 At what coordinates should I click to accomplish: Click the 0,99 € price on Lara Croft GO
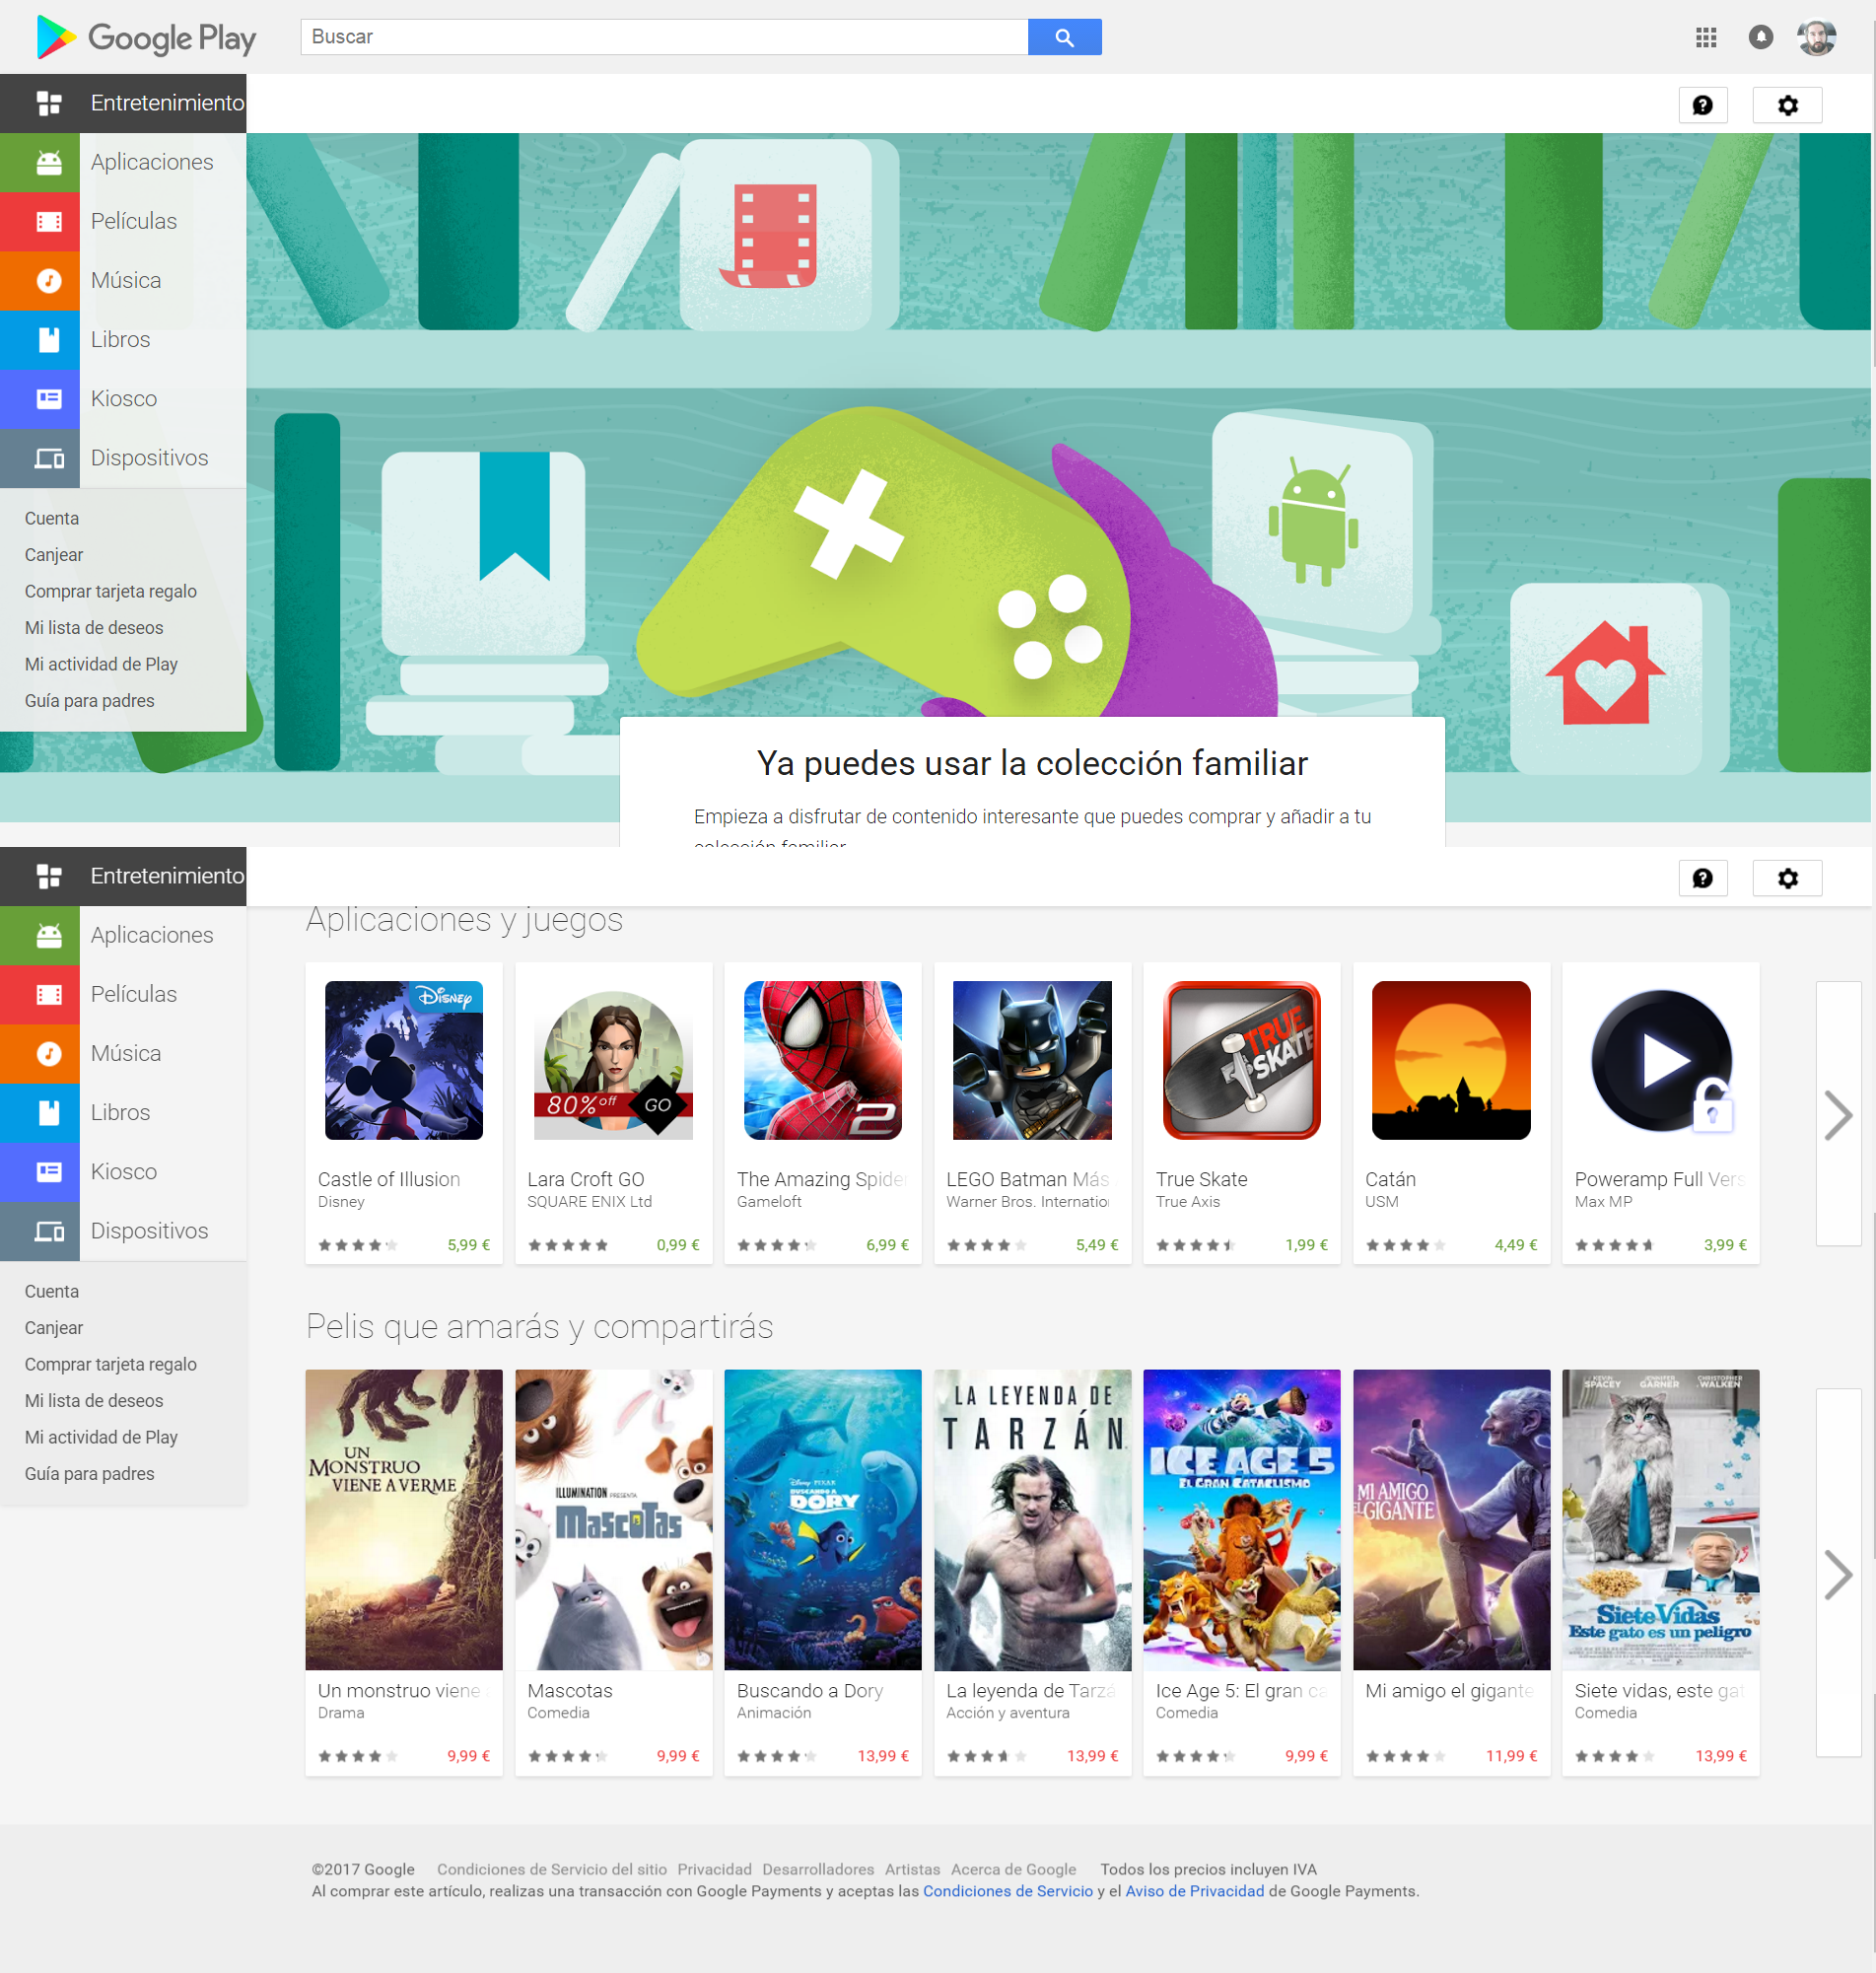pyautogui.click(x=678, y=1245)
